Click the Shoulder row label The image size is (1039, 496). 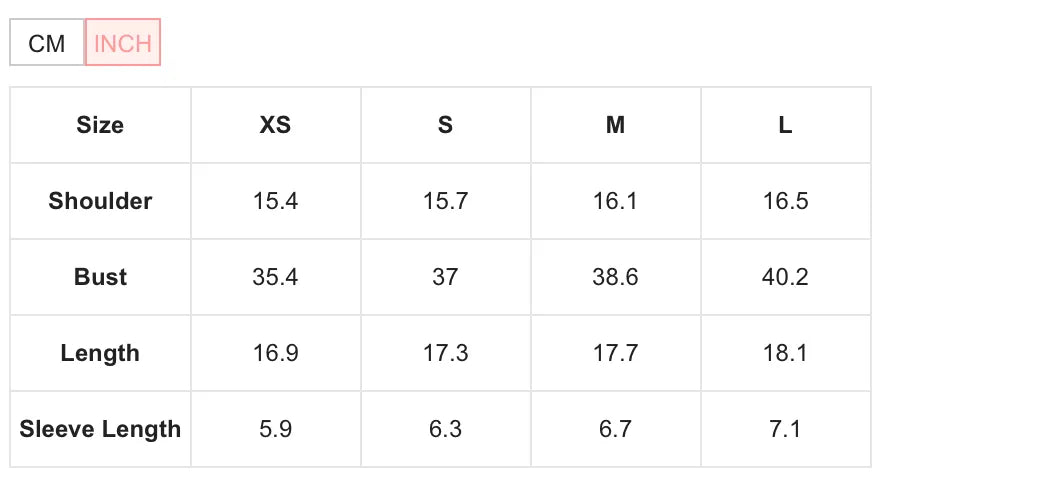(x=100, y=201)
